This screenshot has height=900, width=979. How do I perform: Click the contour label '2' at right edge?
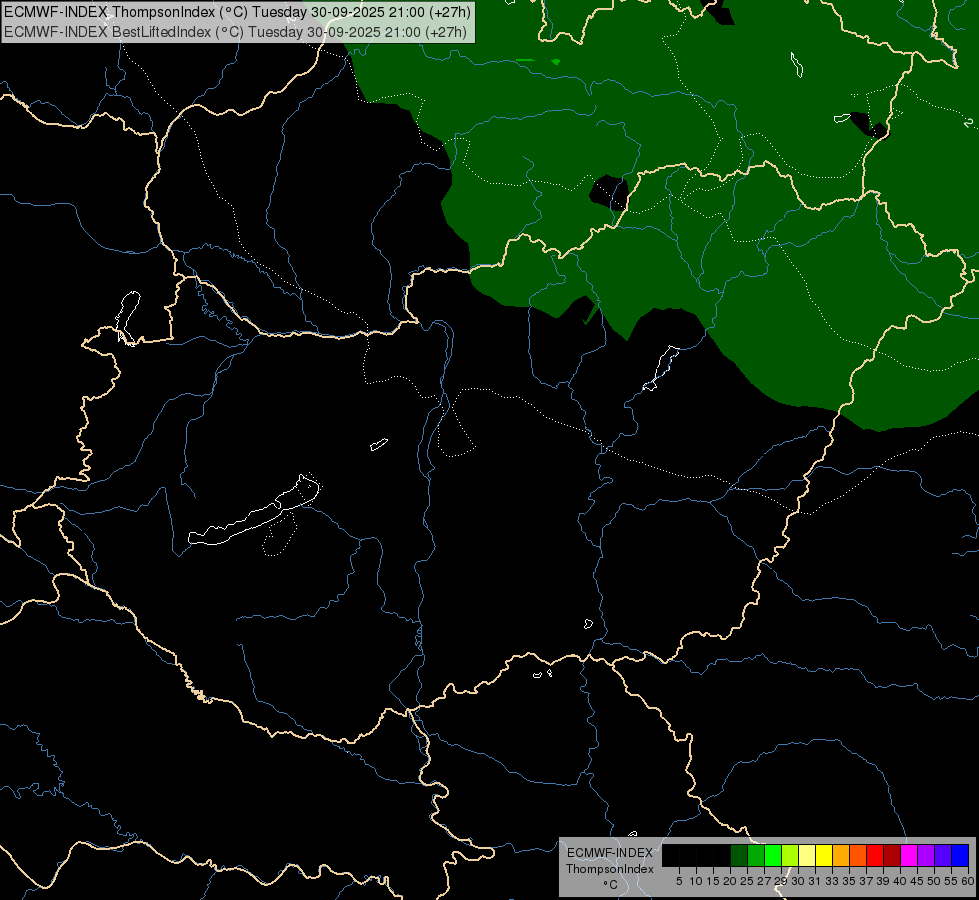[968, 122]
